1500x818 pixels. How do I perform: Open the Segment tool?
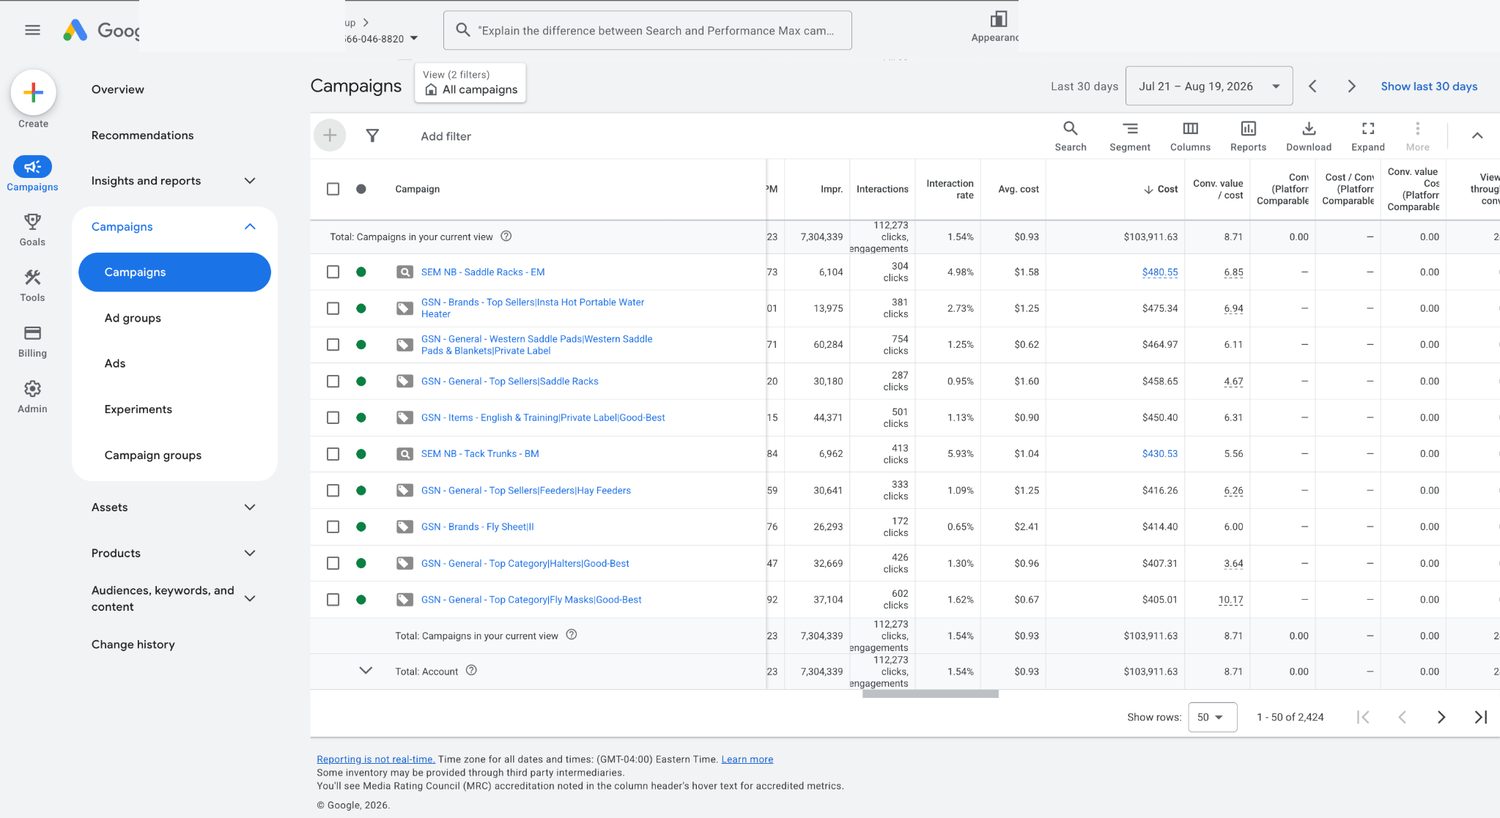click(1130, 136)
